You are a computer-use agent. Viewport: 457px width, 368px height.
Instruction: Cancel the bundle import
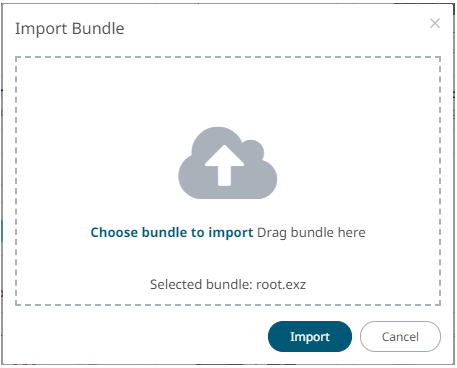tap(400, 336)
